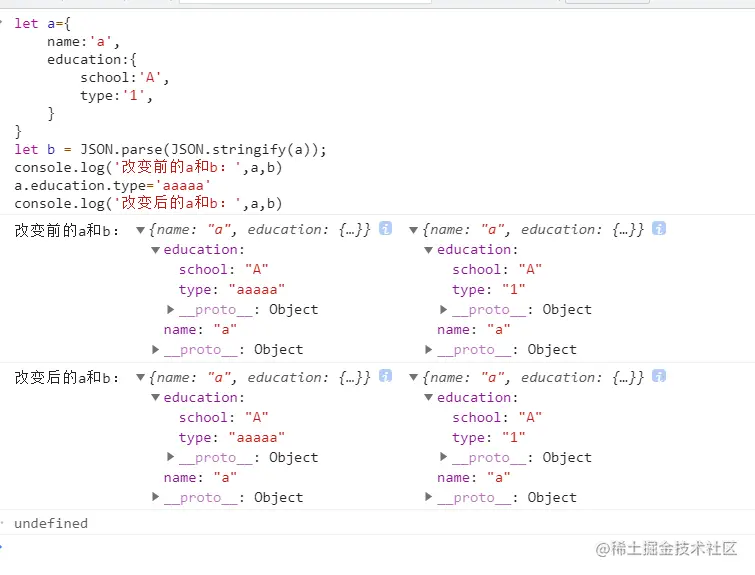Click the 'let a={' code line
Viewport: 755px width, 575px height.
42,24
